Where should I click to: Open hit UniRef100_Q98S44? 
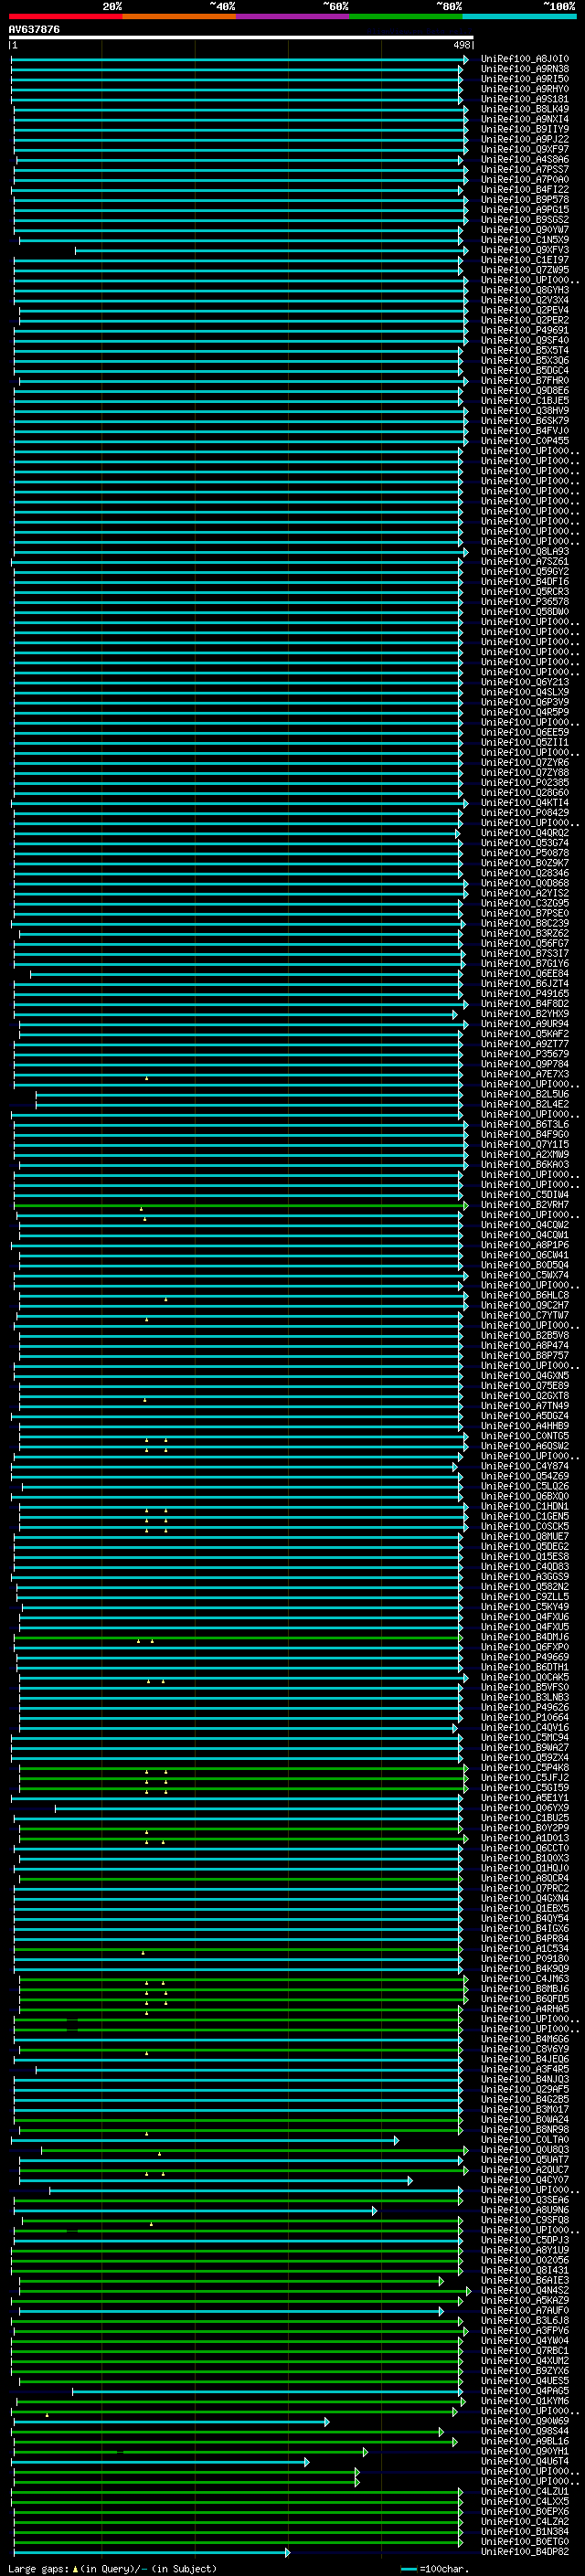pyautogui.click(x=525, y=2431)
